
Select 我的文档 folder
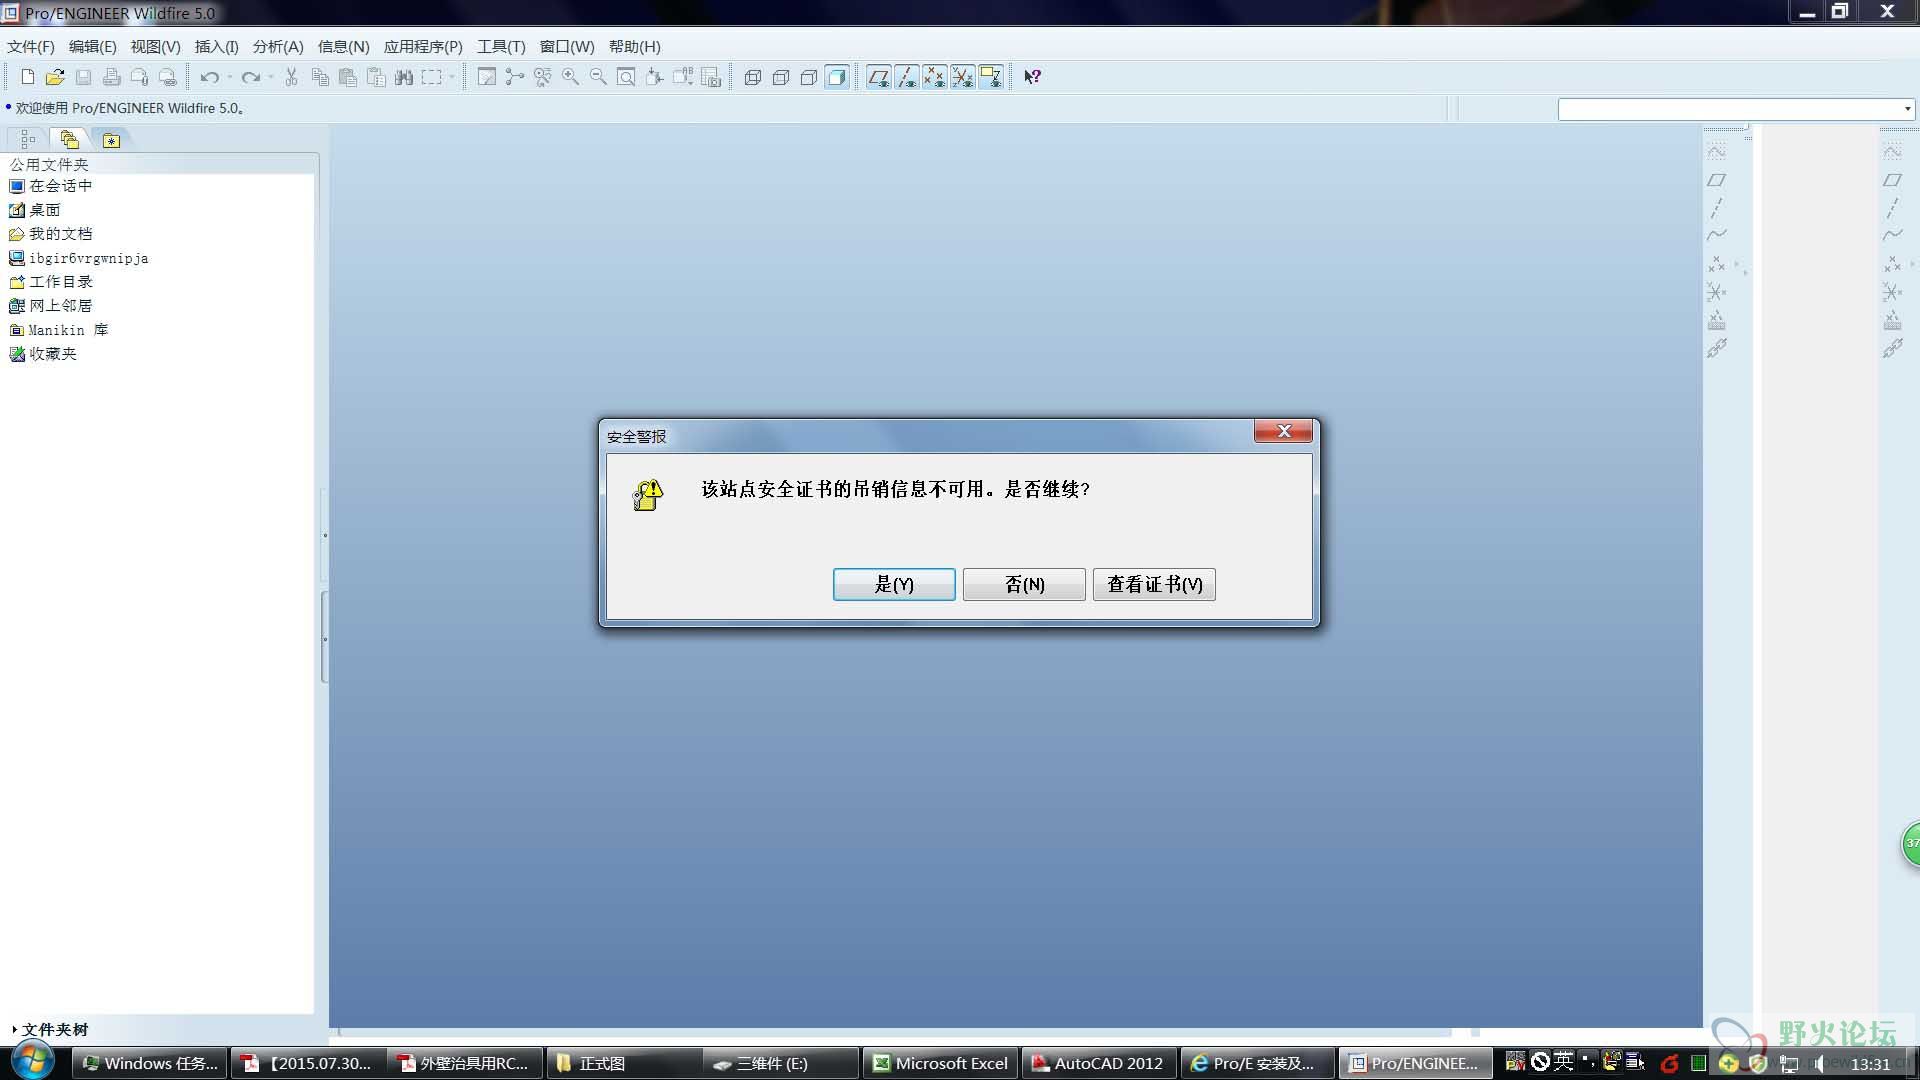(x=50, y=234)
